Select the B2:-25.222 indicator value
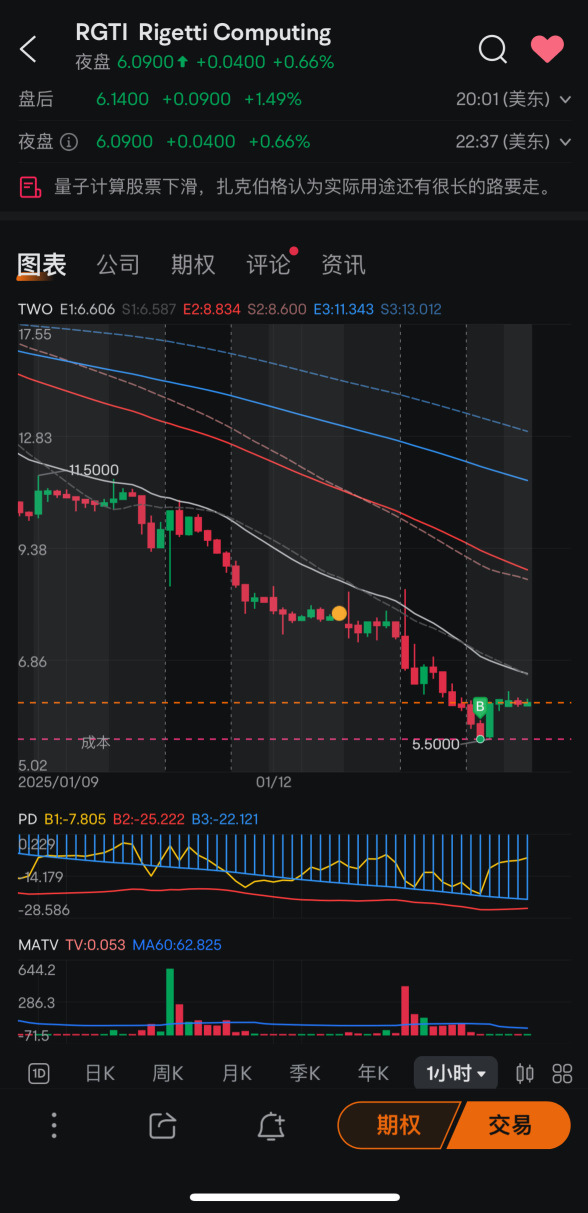588x1213 pixels. [x=149, y=819]
